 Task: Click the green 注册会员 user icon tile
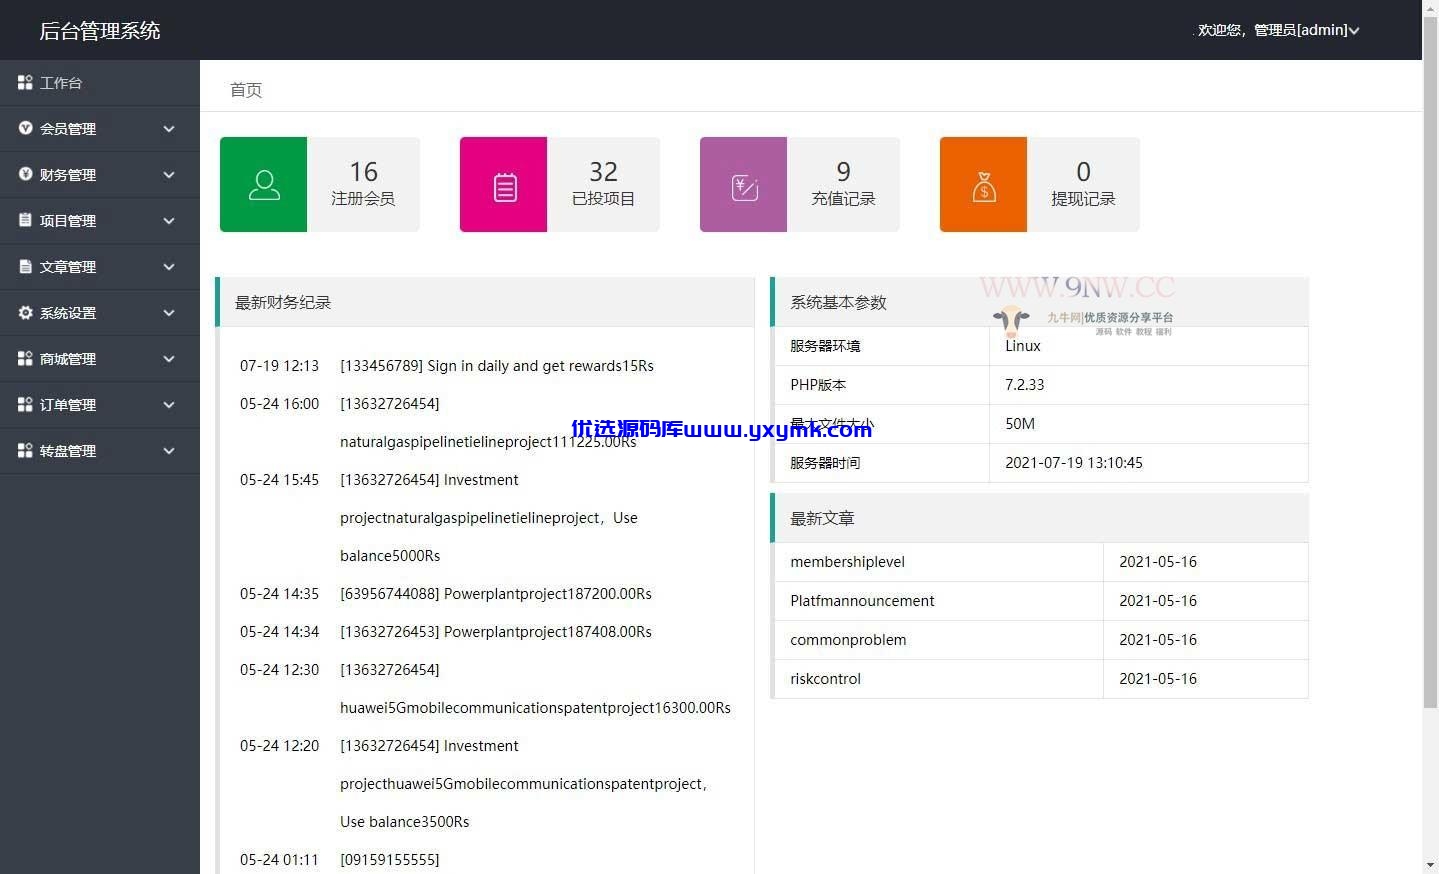[x=263, y=184]
